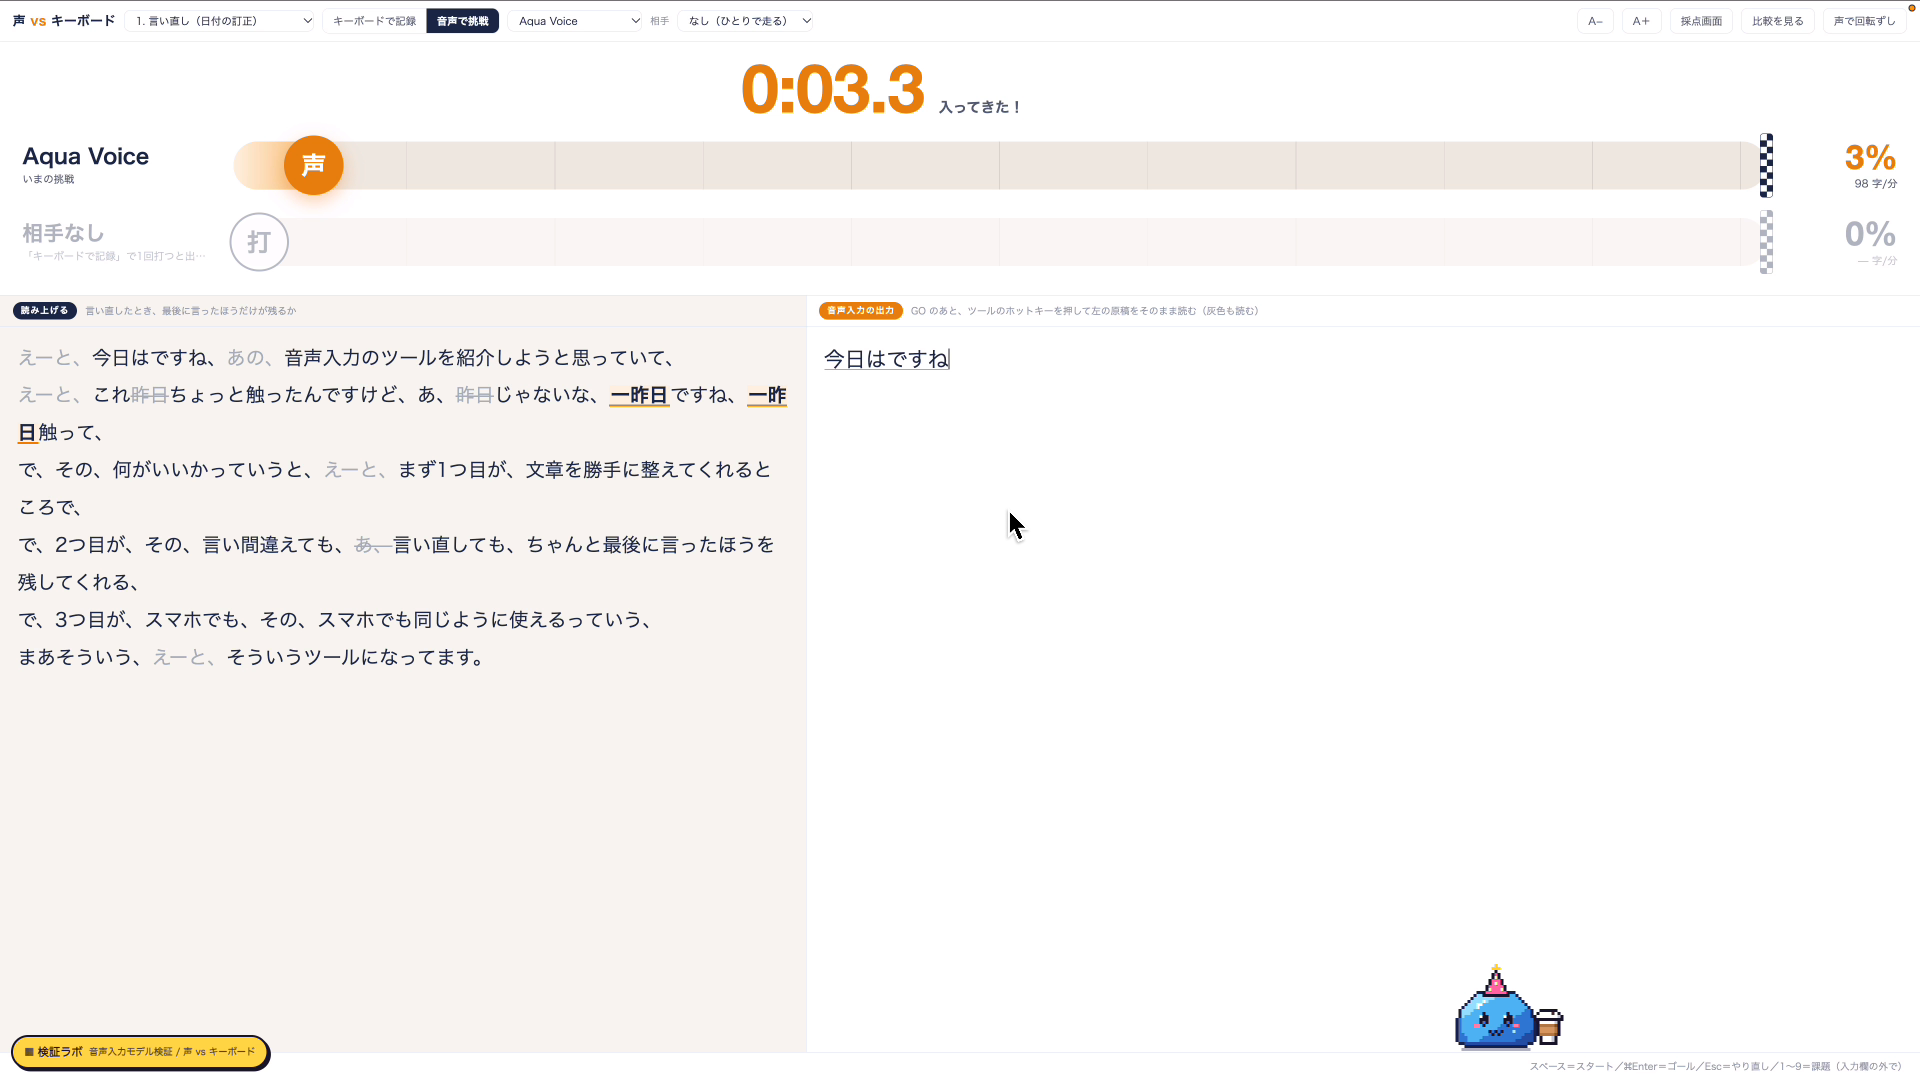This screenshot has width=1920, height=1080.
Task: Click the 読み上げる label pill
Action: coord(45,311)
